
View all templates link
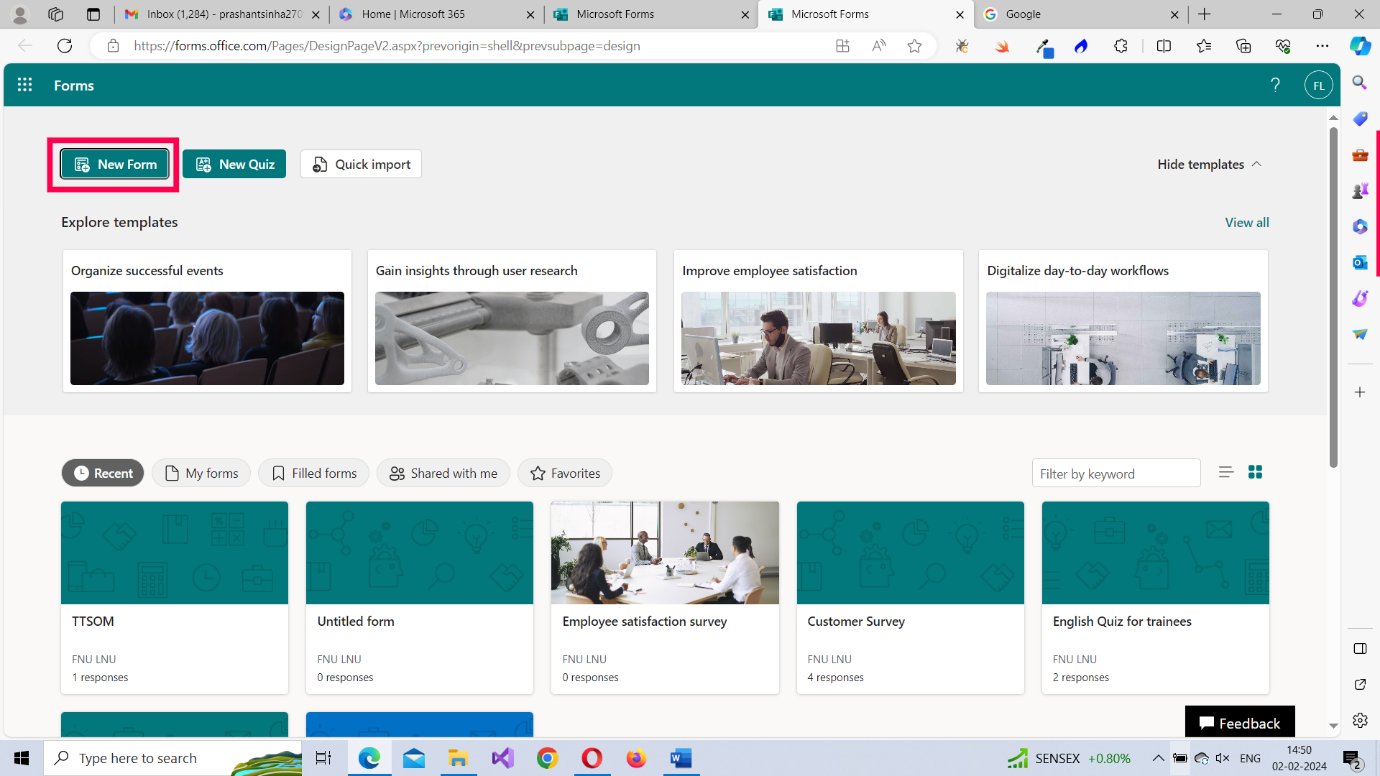click(1247, 222)
